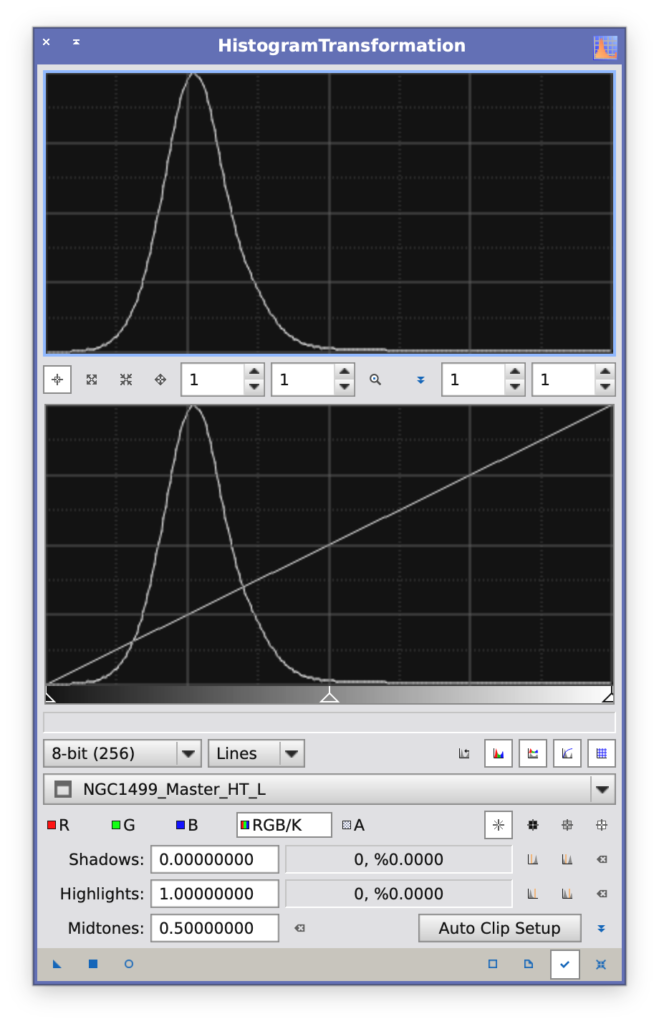Select the R red channel

click(57, 825)
